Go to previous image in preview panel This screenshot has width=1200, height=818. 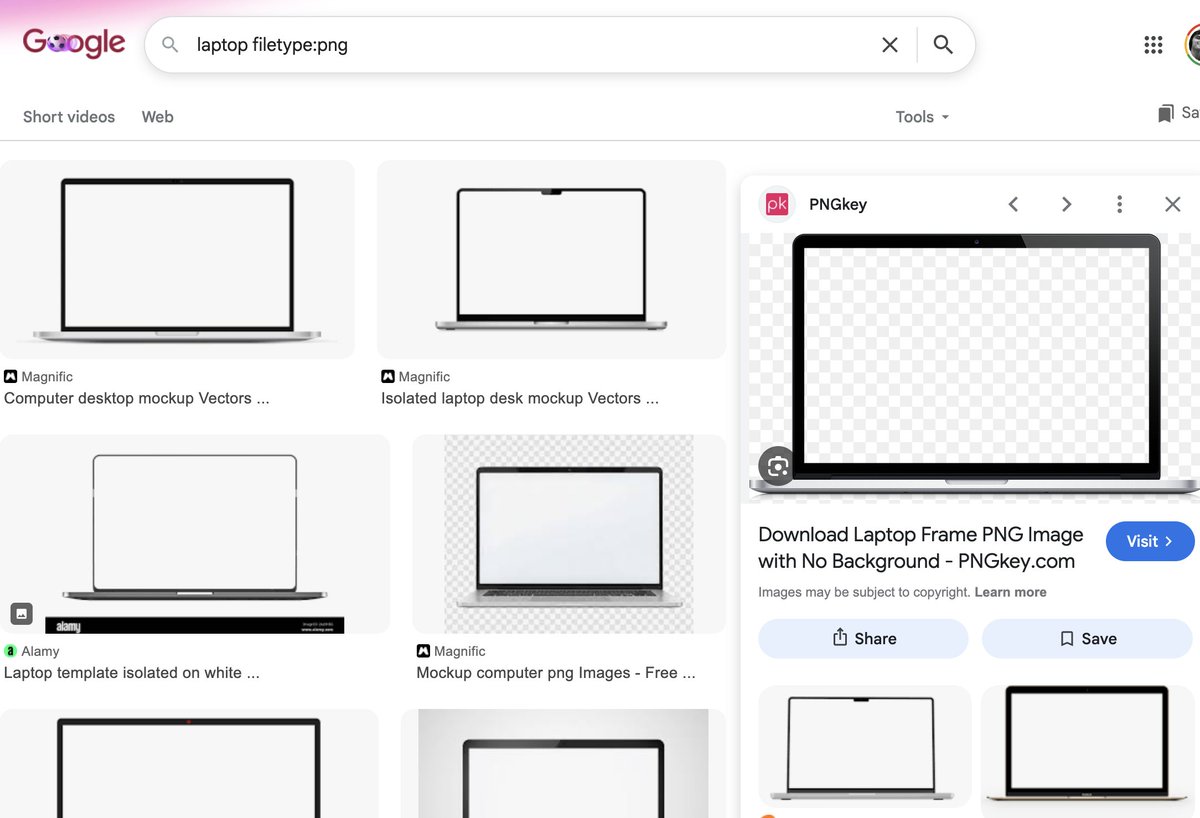(1013, 204)
